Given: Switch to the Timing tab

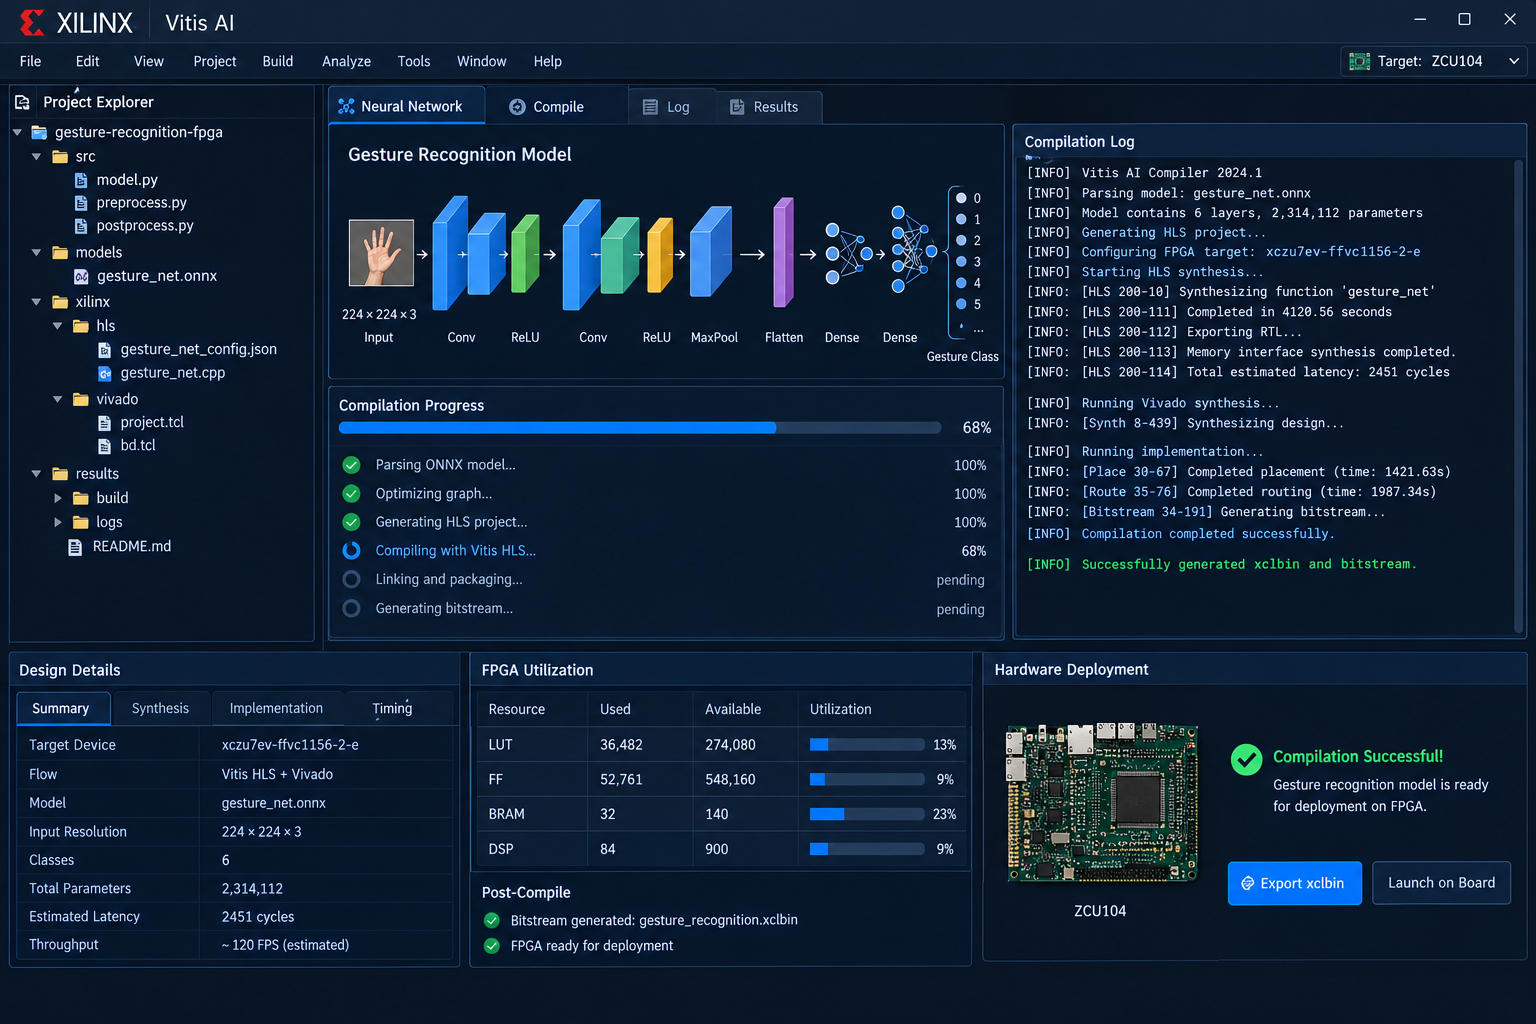Looking at the screenshot, I should point(392,708).
